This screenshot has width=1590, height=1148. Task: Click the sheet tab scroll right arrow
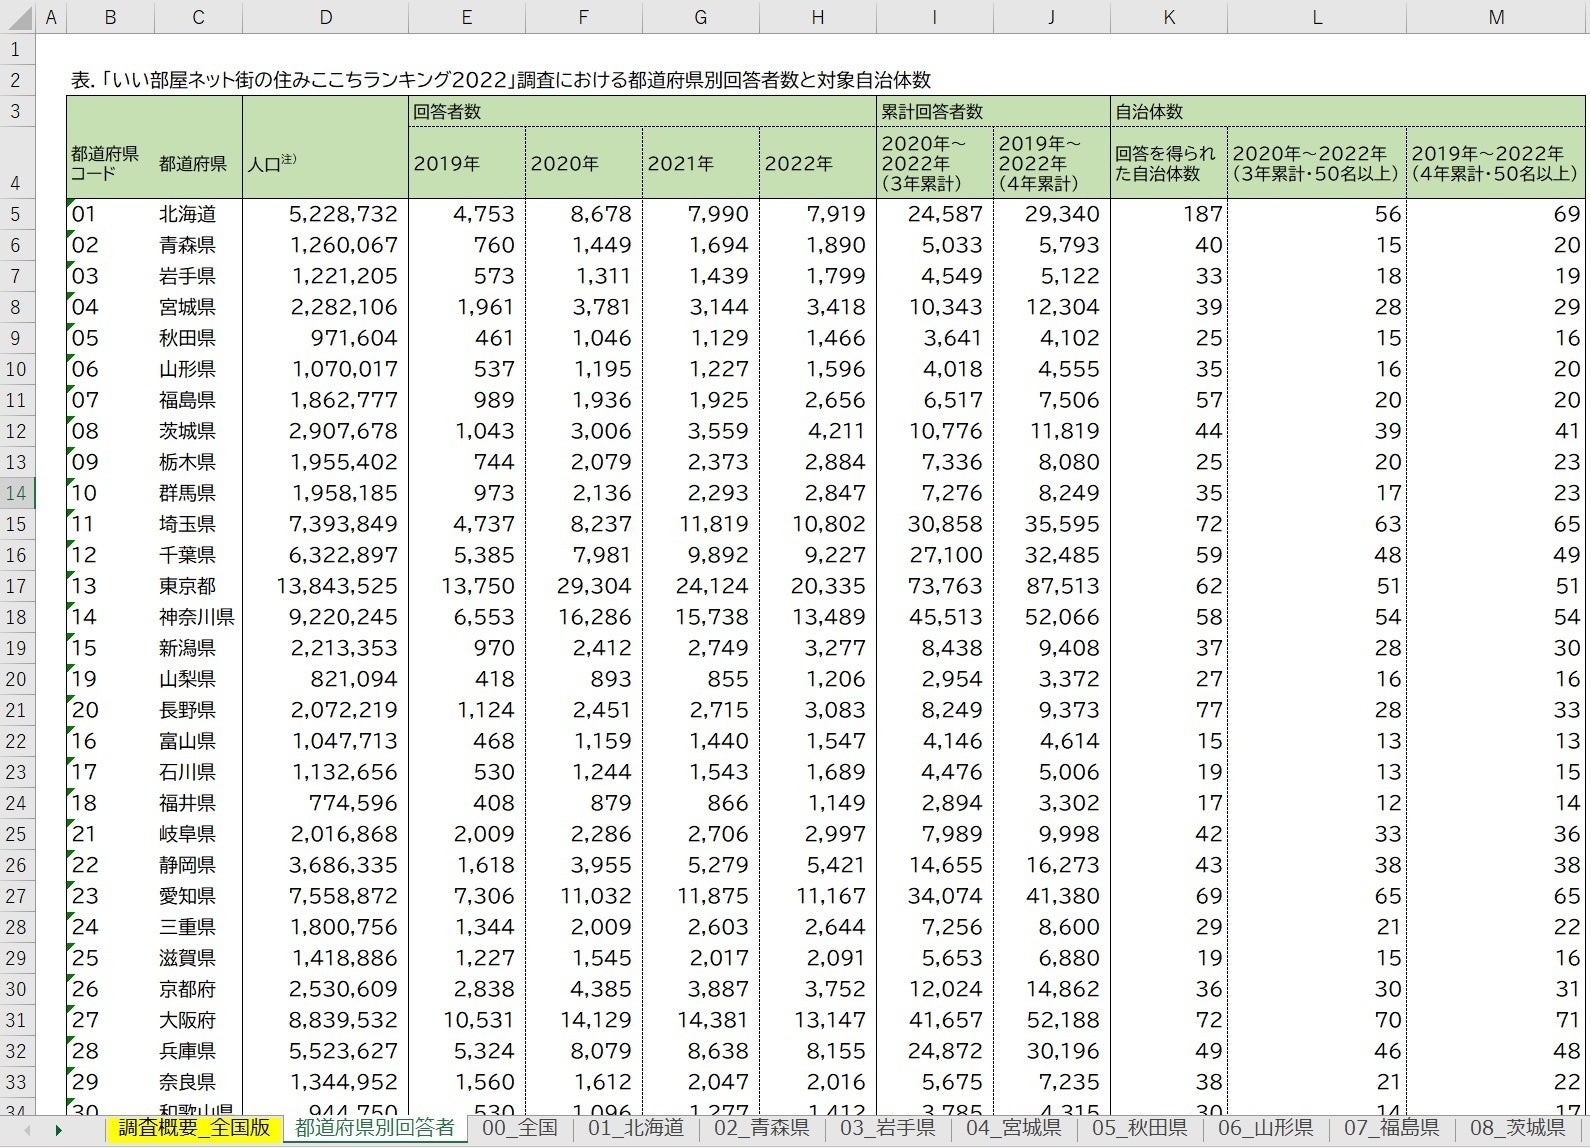pyautogui.click(x=59, y=1130)
